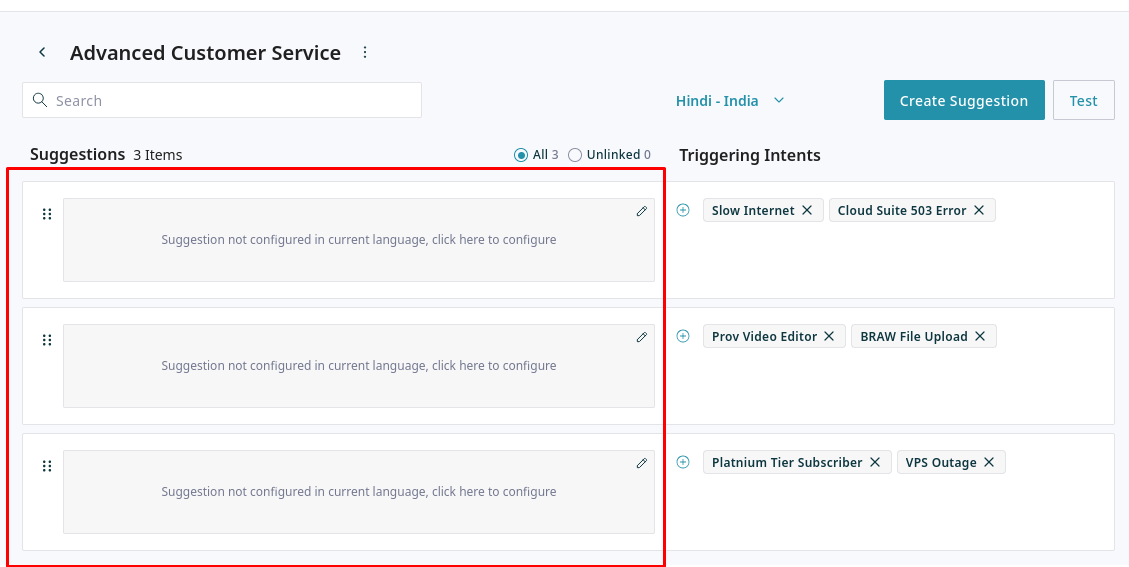Configure the second unconfigured suggestion box
This screenshot has height=567, width=1129.
coord(358,366)
